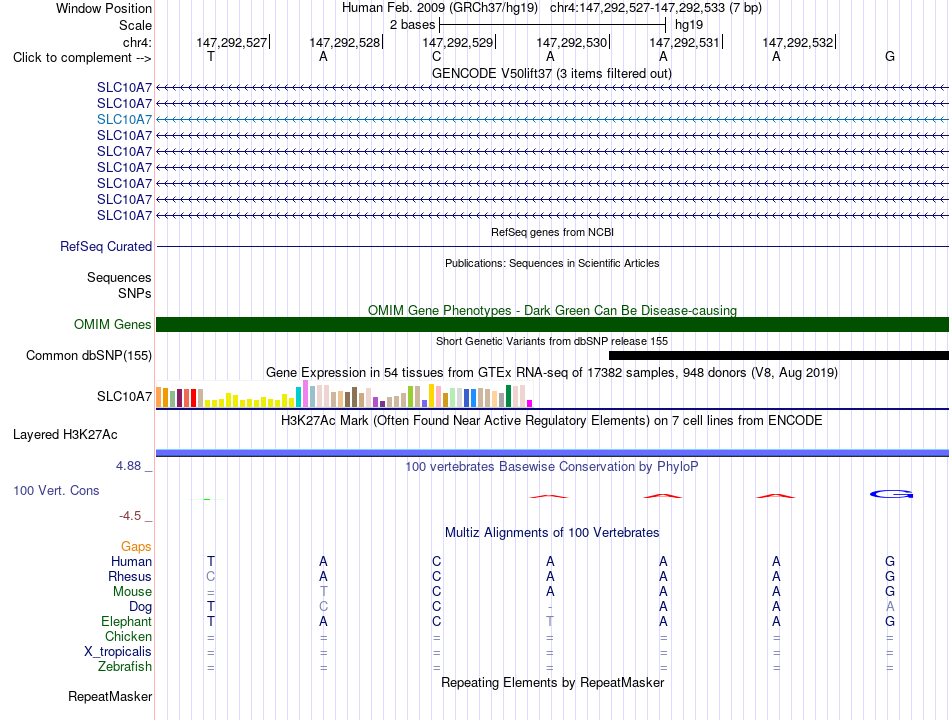Image resolution: width=950 pixels, height=720 pixels.
Task: Click the blue H3K27Ac signal bar
Action: tap(552, 453)
